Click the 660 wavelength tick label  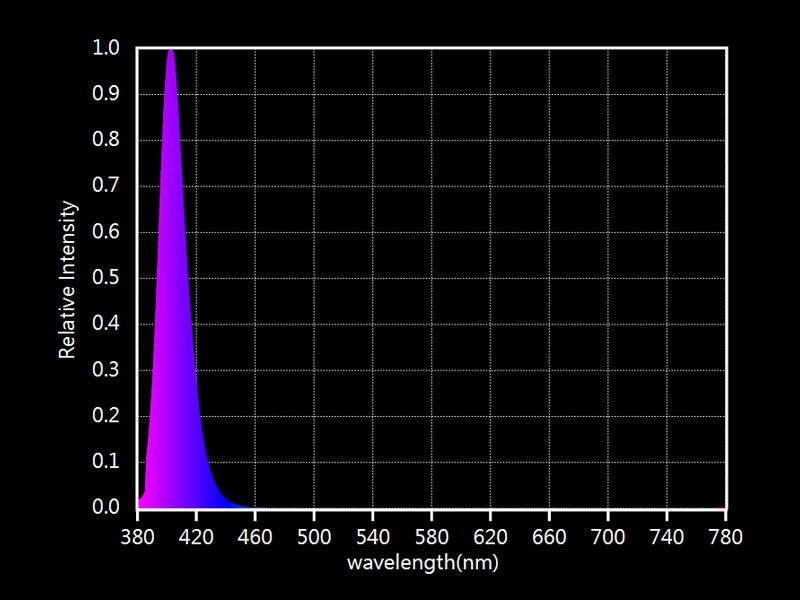point(549,537)
